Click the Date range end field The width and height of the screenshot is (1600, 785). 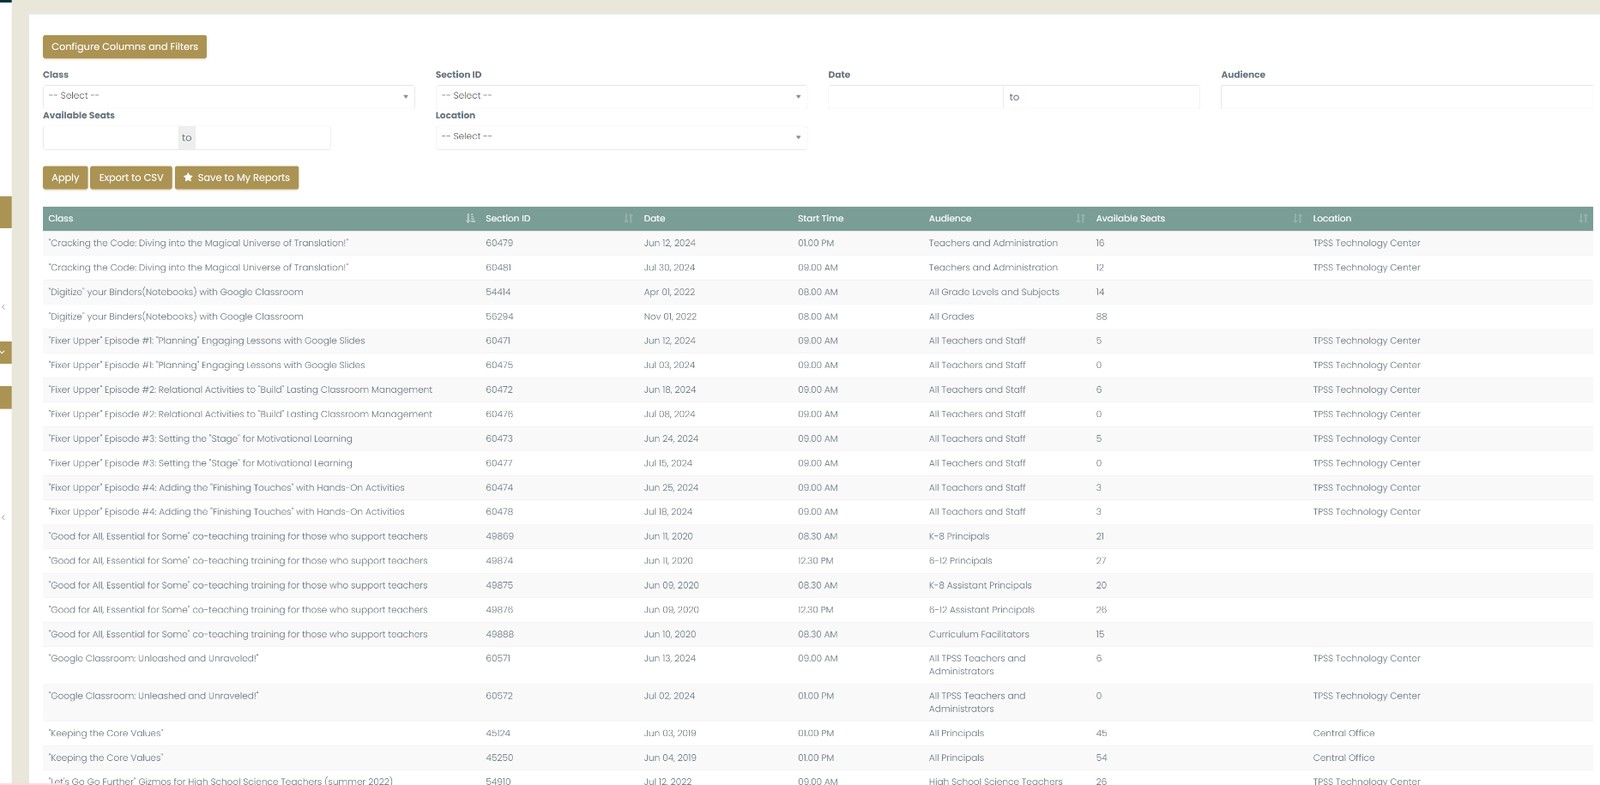pos(1112,97)
